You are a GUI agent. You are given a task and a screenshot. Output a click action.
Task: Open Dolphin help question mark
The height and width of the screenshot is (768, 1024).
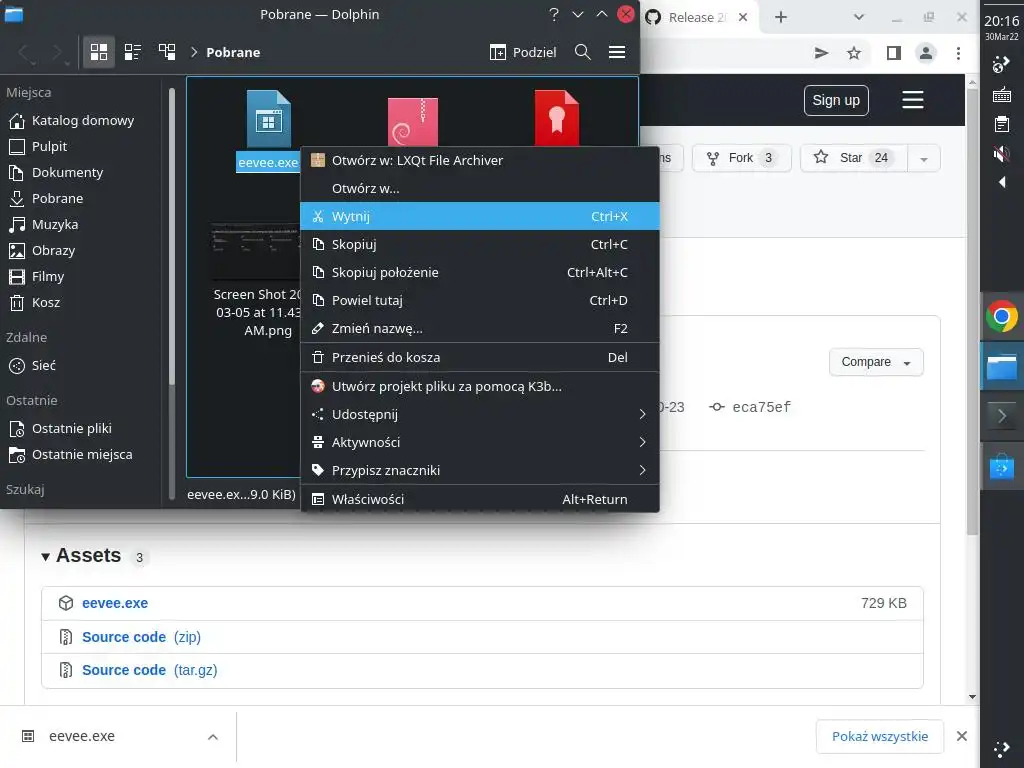click(x=554, y=14)
